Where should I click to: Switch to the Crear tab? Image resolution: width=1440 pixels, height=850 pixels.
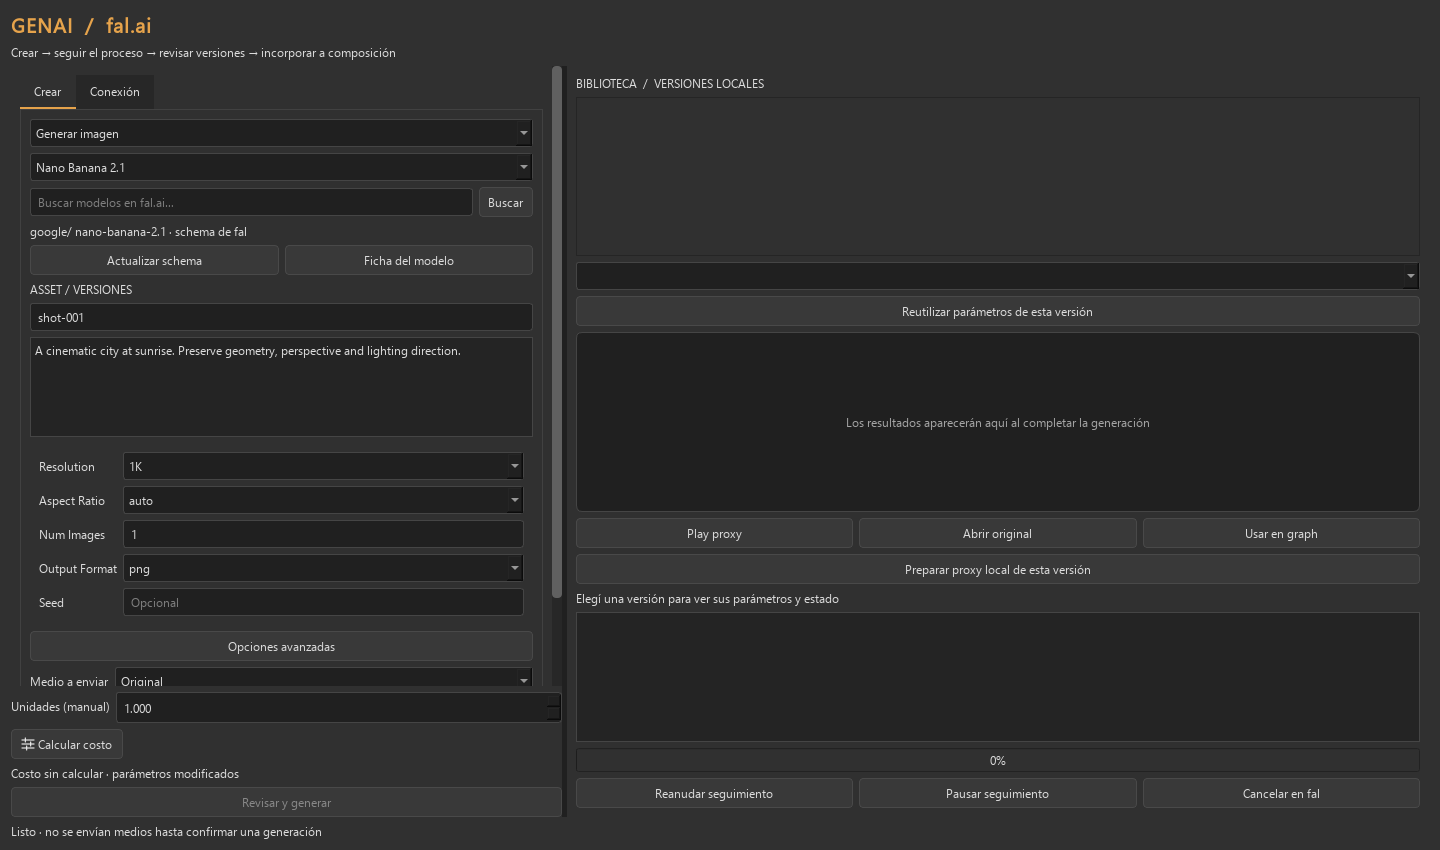click(47, 92)
